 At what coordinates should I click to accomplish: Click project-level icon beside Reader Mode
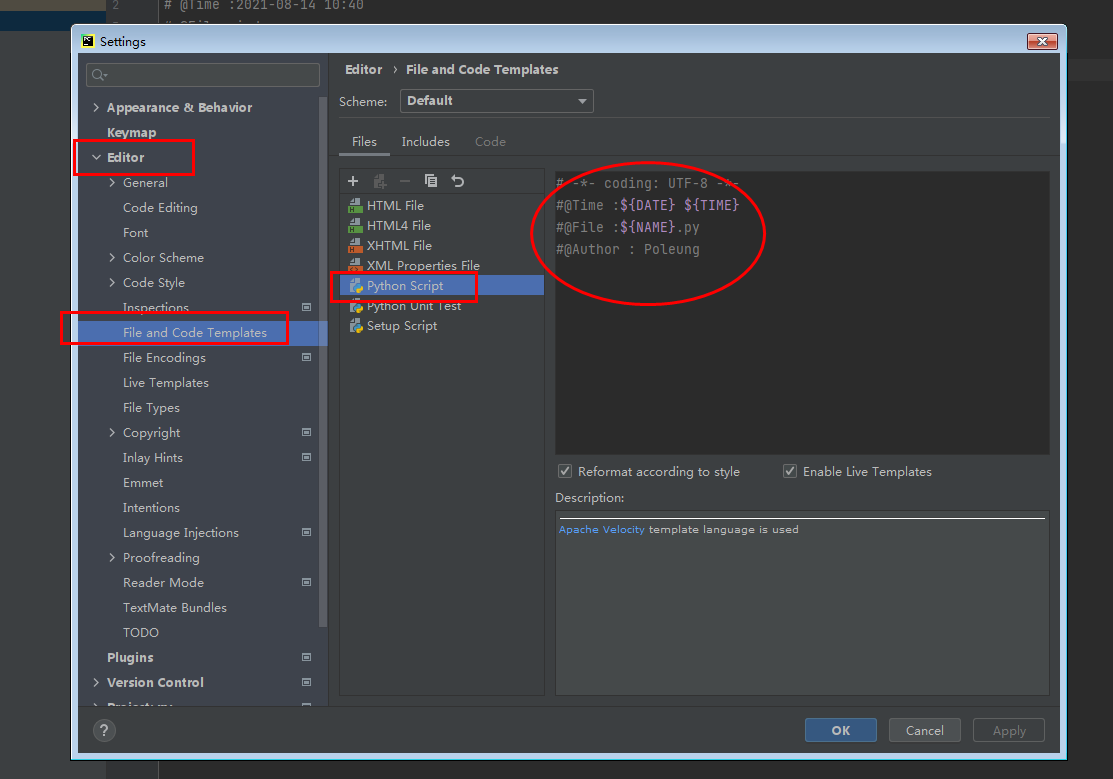pos(307,582)
